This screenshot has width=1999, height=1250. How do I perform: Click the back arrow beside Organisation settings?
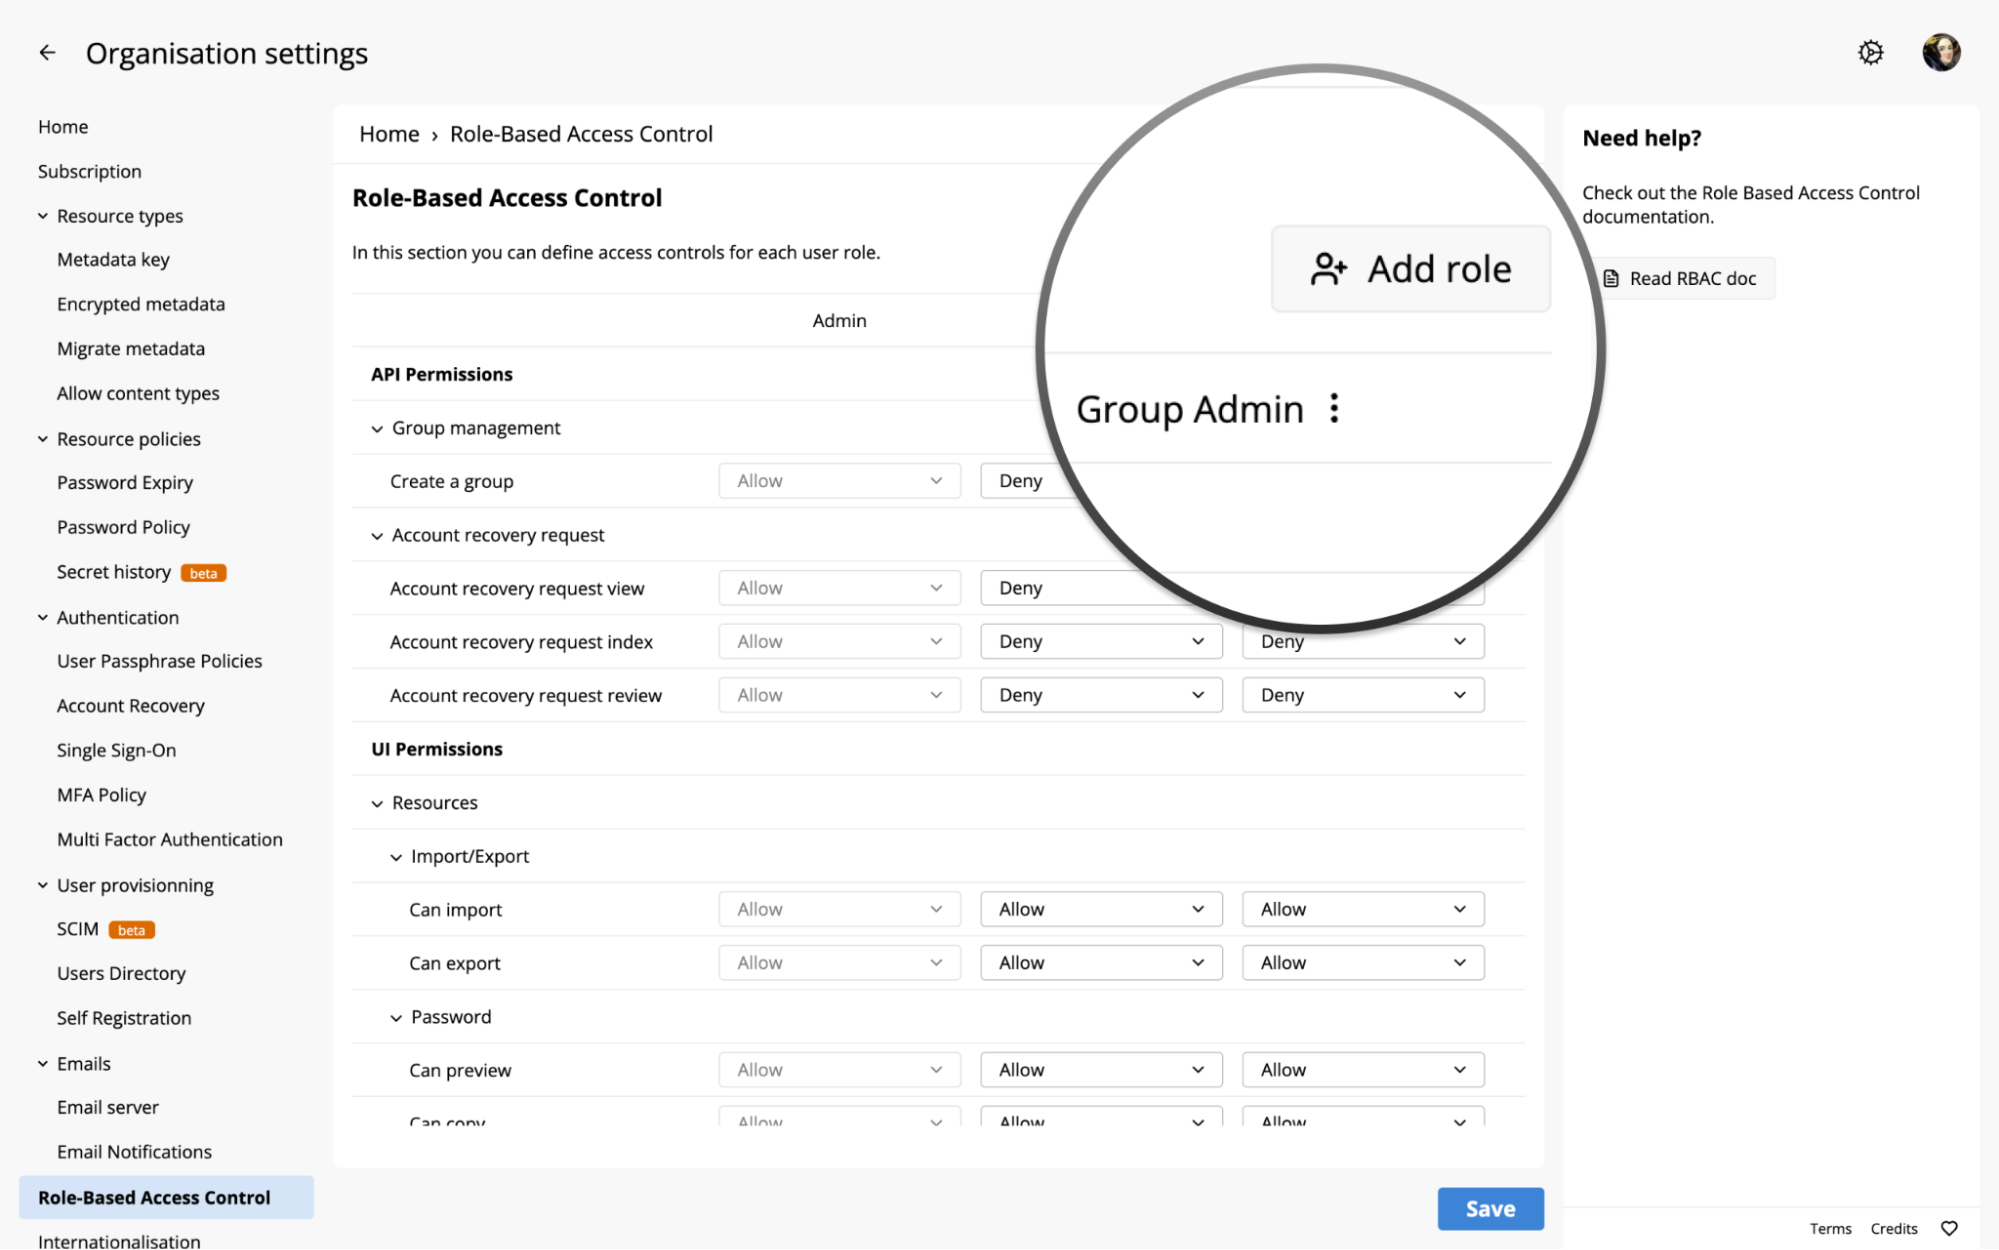[47, 53]
